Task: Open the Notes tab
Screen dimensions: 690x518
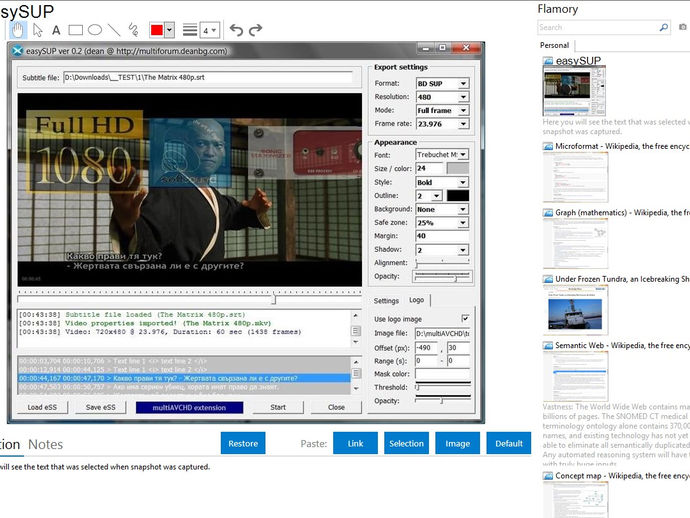Action: pyautogui.click(x=45, y=445)
